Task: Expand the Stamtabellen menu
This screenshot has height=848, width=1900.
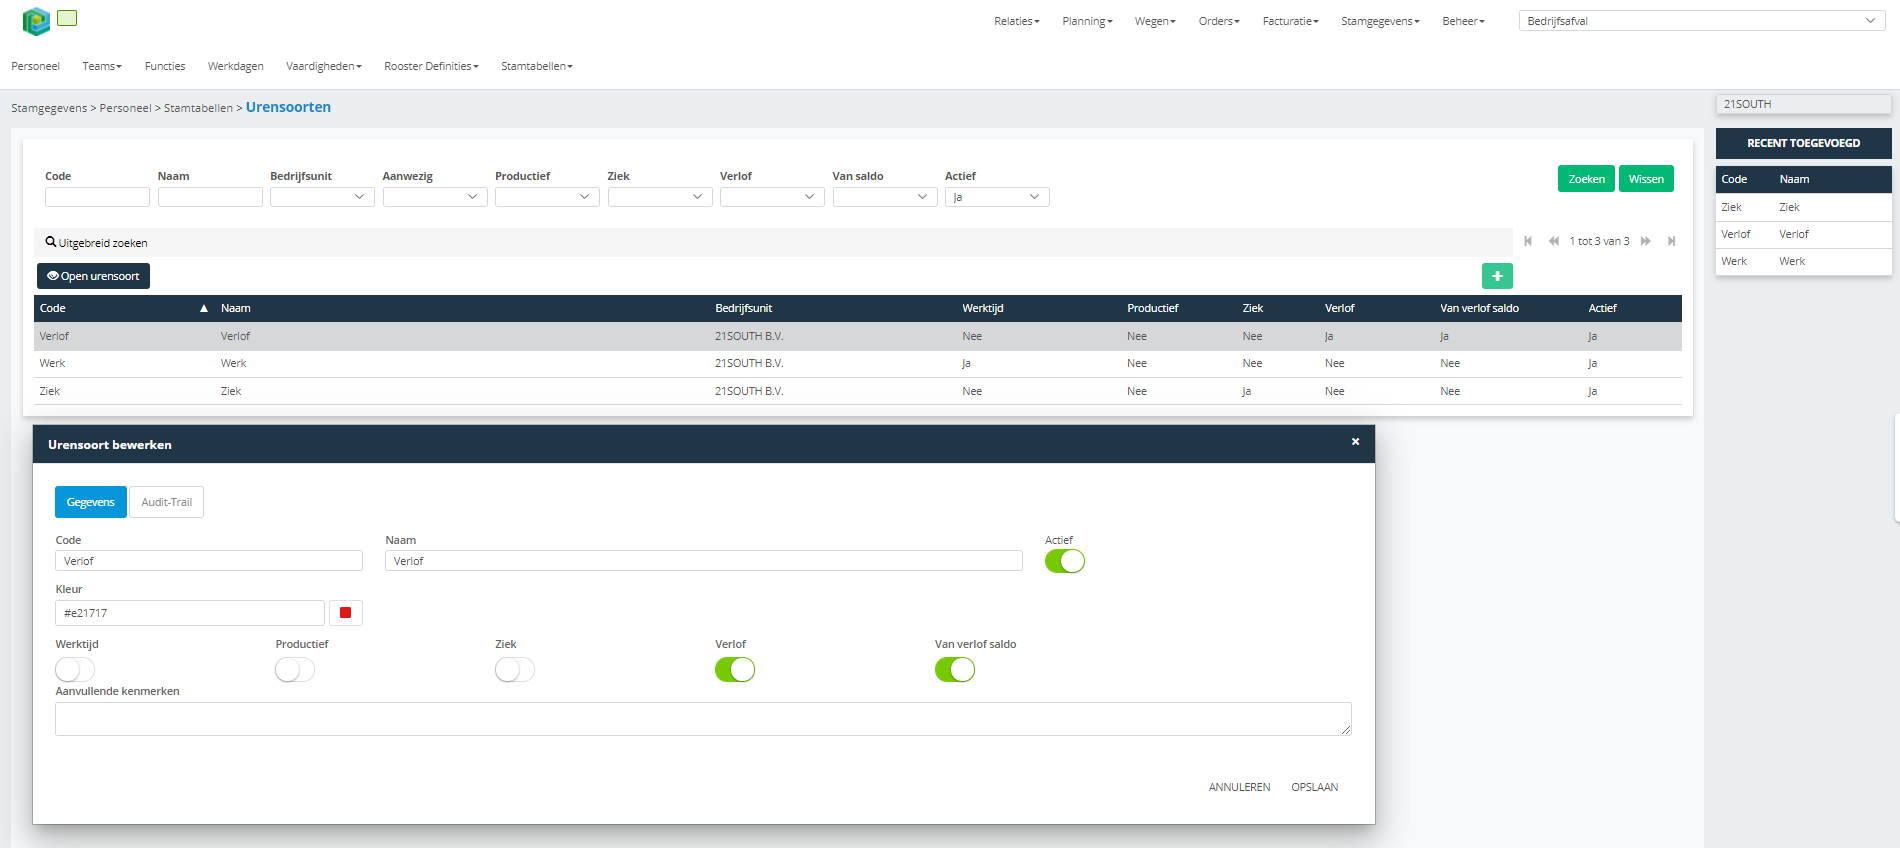Action: (537, 66)
